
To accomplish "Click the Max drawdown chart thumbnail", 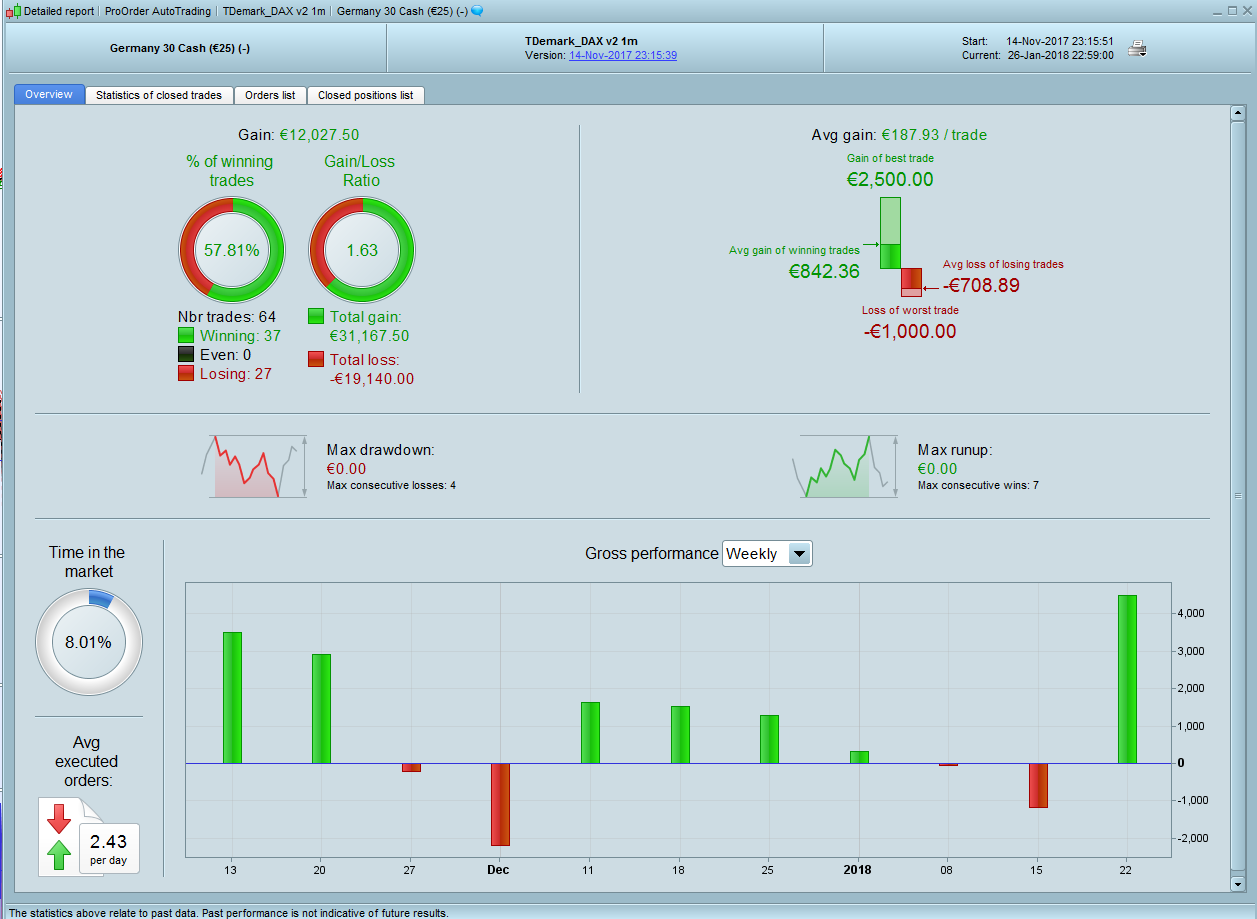I will 255,466.
